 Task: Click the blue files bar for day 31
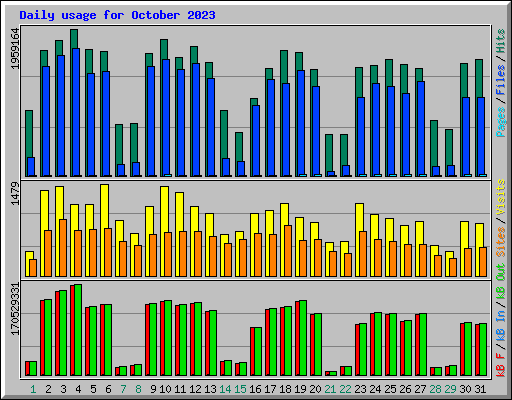481,137
